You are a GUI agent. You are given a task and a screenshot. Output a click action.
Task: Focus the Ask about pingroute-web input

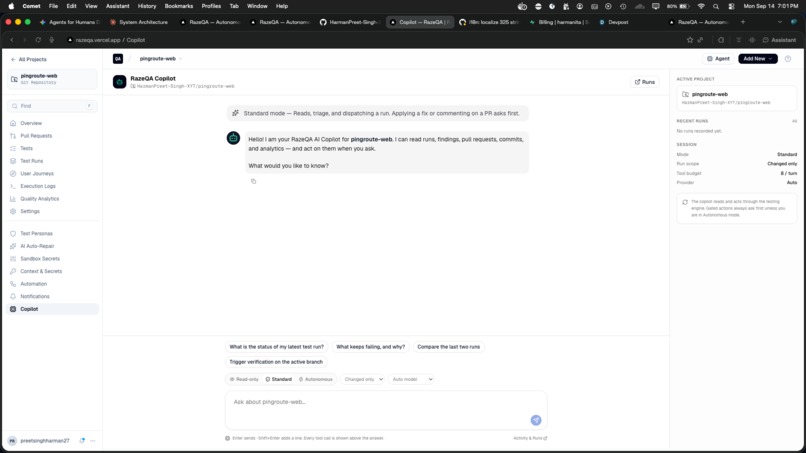[386, 410]
